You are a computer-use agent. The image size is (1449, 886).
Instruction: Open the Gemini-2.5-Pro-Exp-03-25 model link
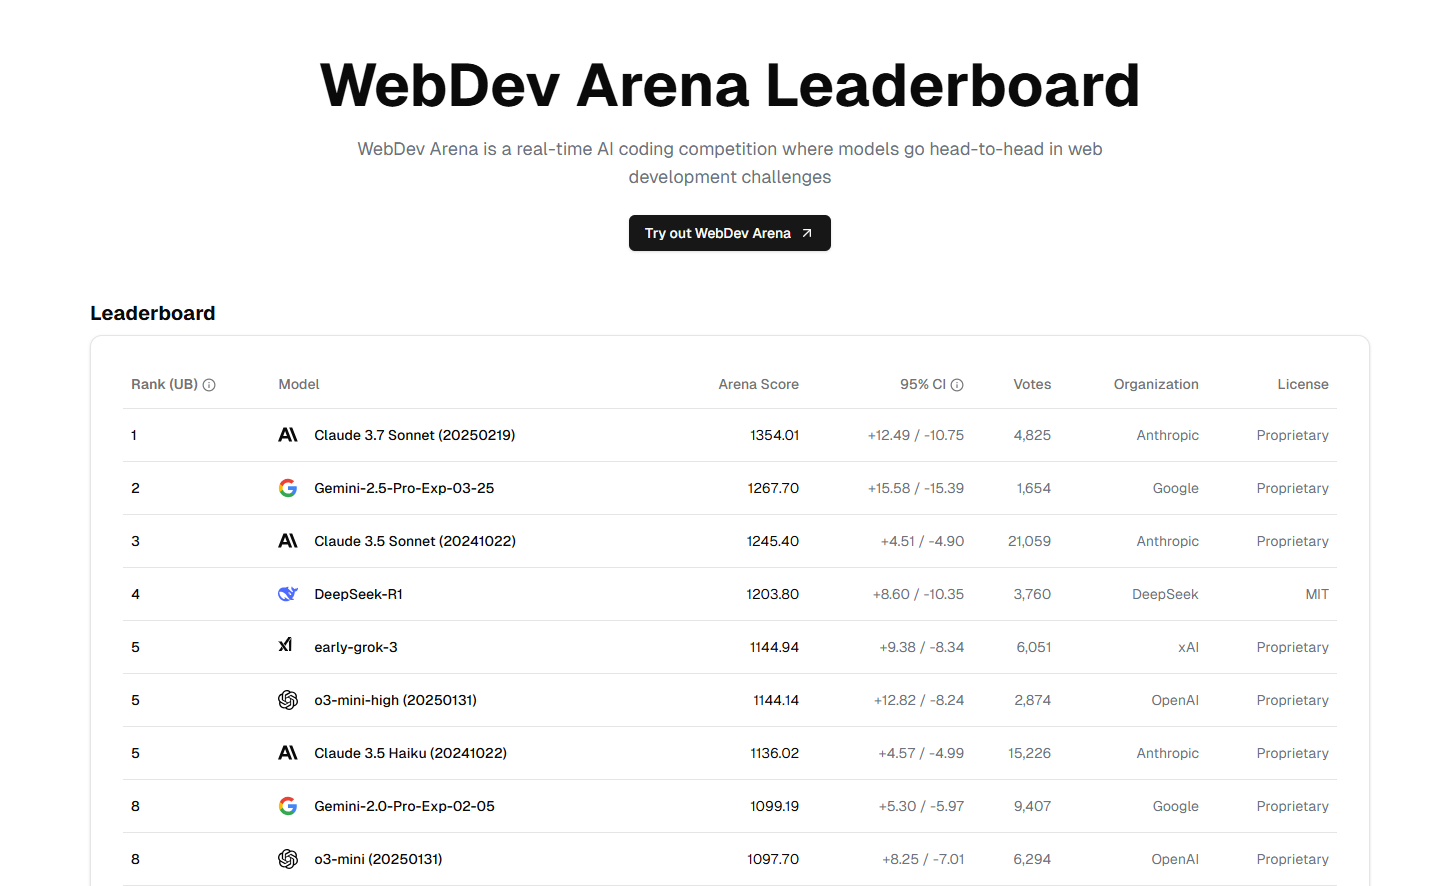point(404,488)
